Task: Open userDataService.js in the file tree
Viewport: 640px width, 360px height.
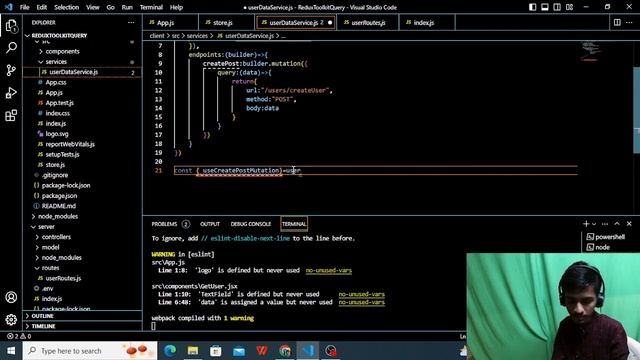Action: point(73,72)
